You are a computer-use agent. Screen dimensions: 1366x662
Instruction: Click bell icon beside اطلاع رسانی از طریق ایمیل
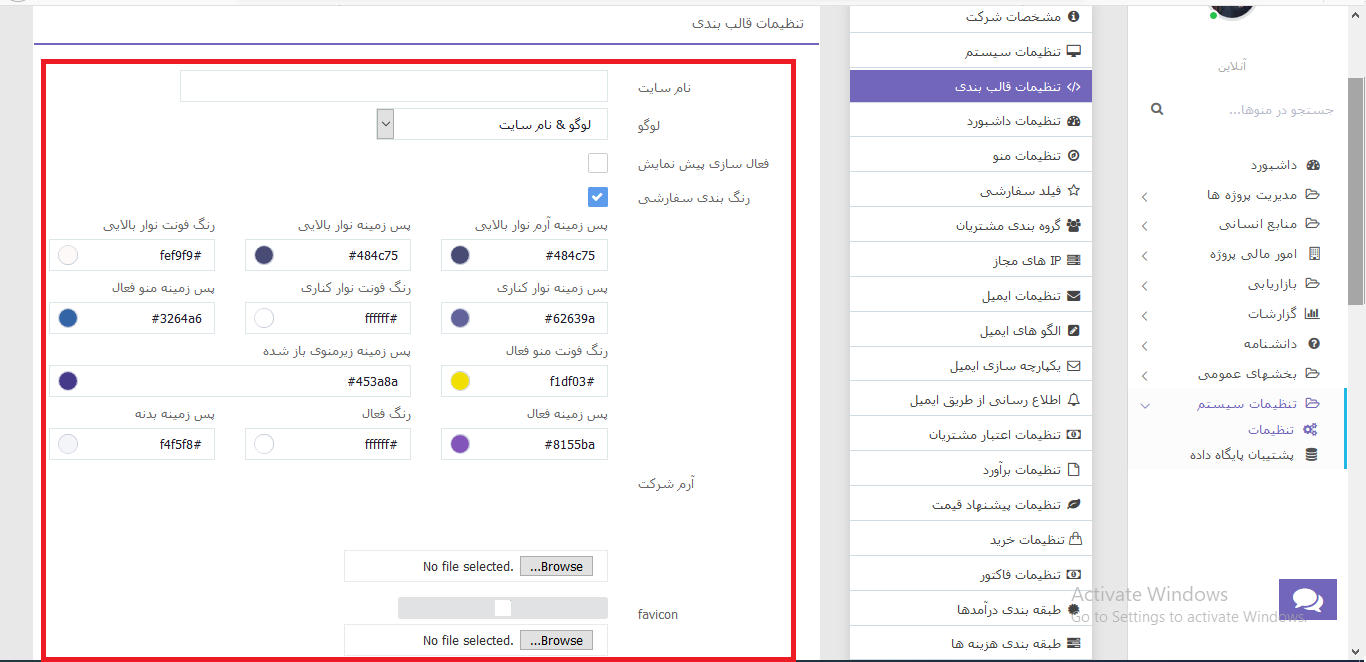click(1074, 400)
